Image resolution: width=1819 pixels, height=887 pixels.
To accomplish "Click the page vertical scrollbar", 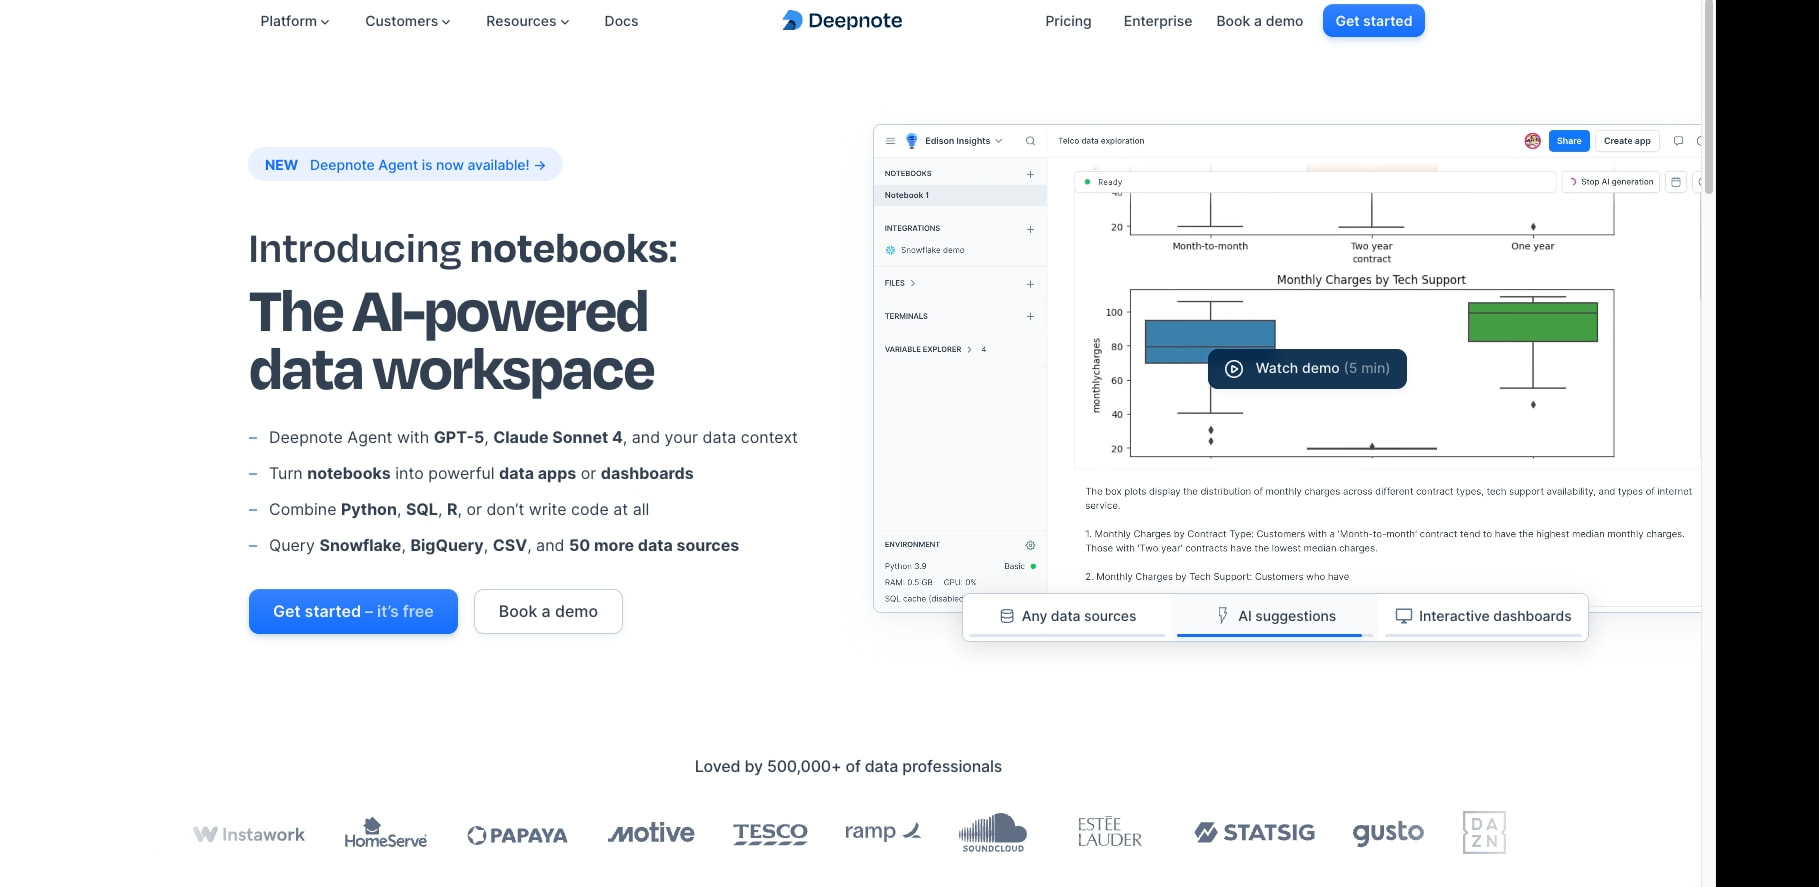I will pos(1709,97).
